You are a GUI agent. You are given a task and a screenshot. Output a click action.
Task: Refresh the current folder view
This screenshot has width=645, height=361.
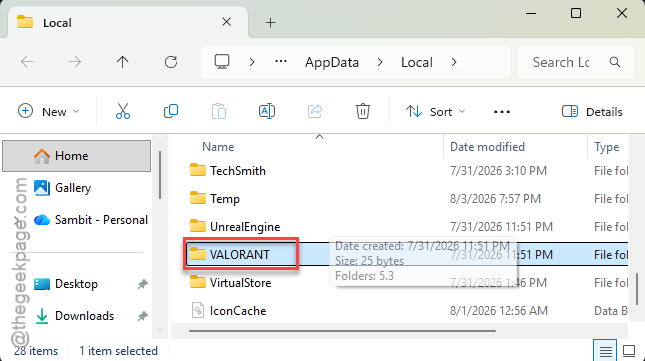(x=171, y=62)
